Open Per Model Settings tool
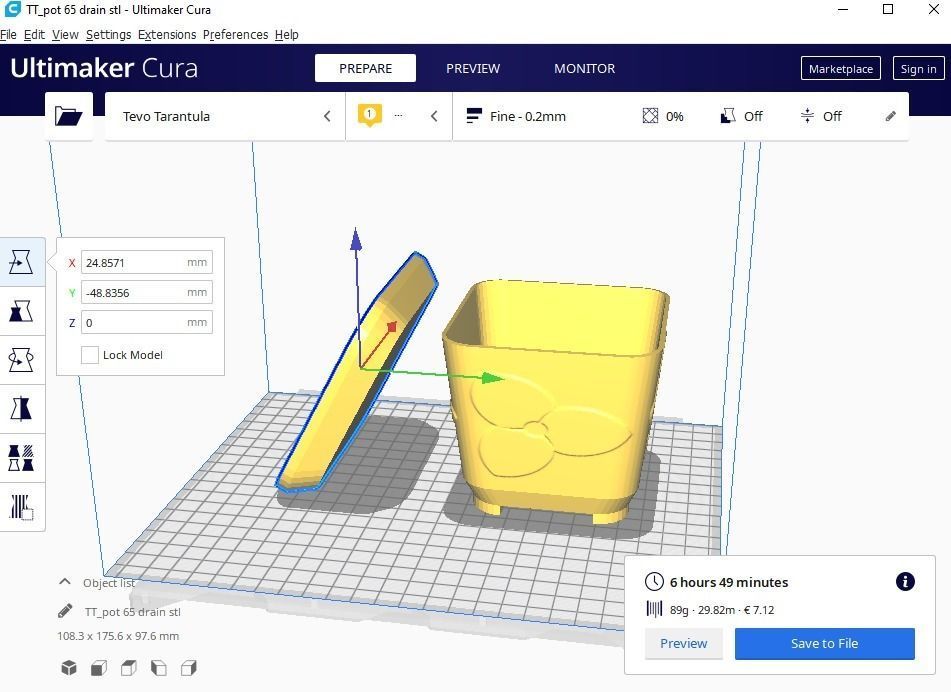This screenshot has height=692, width=951. [21, 458]
